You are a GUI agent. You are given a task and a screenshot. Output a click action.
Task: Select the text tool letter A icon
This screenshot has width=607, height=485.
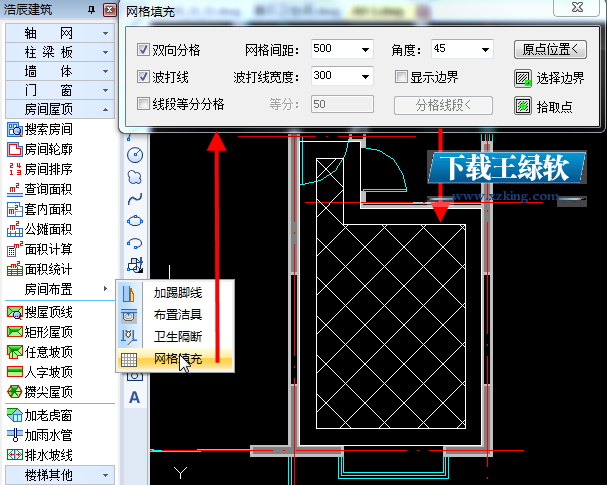click(x=134, y=398)
